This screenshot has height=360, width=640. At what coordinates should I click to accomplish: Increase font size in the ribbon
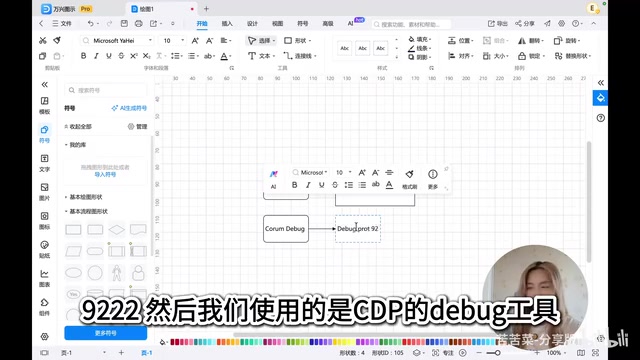point(195,40)
